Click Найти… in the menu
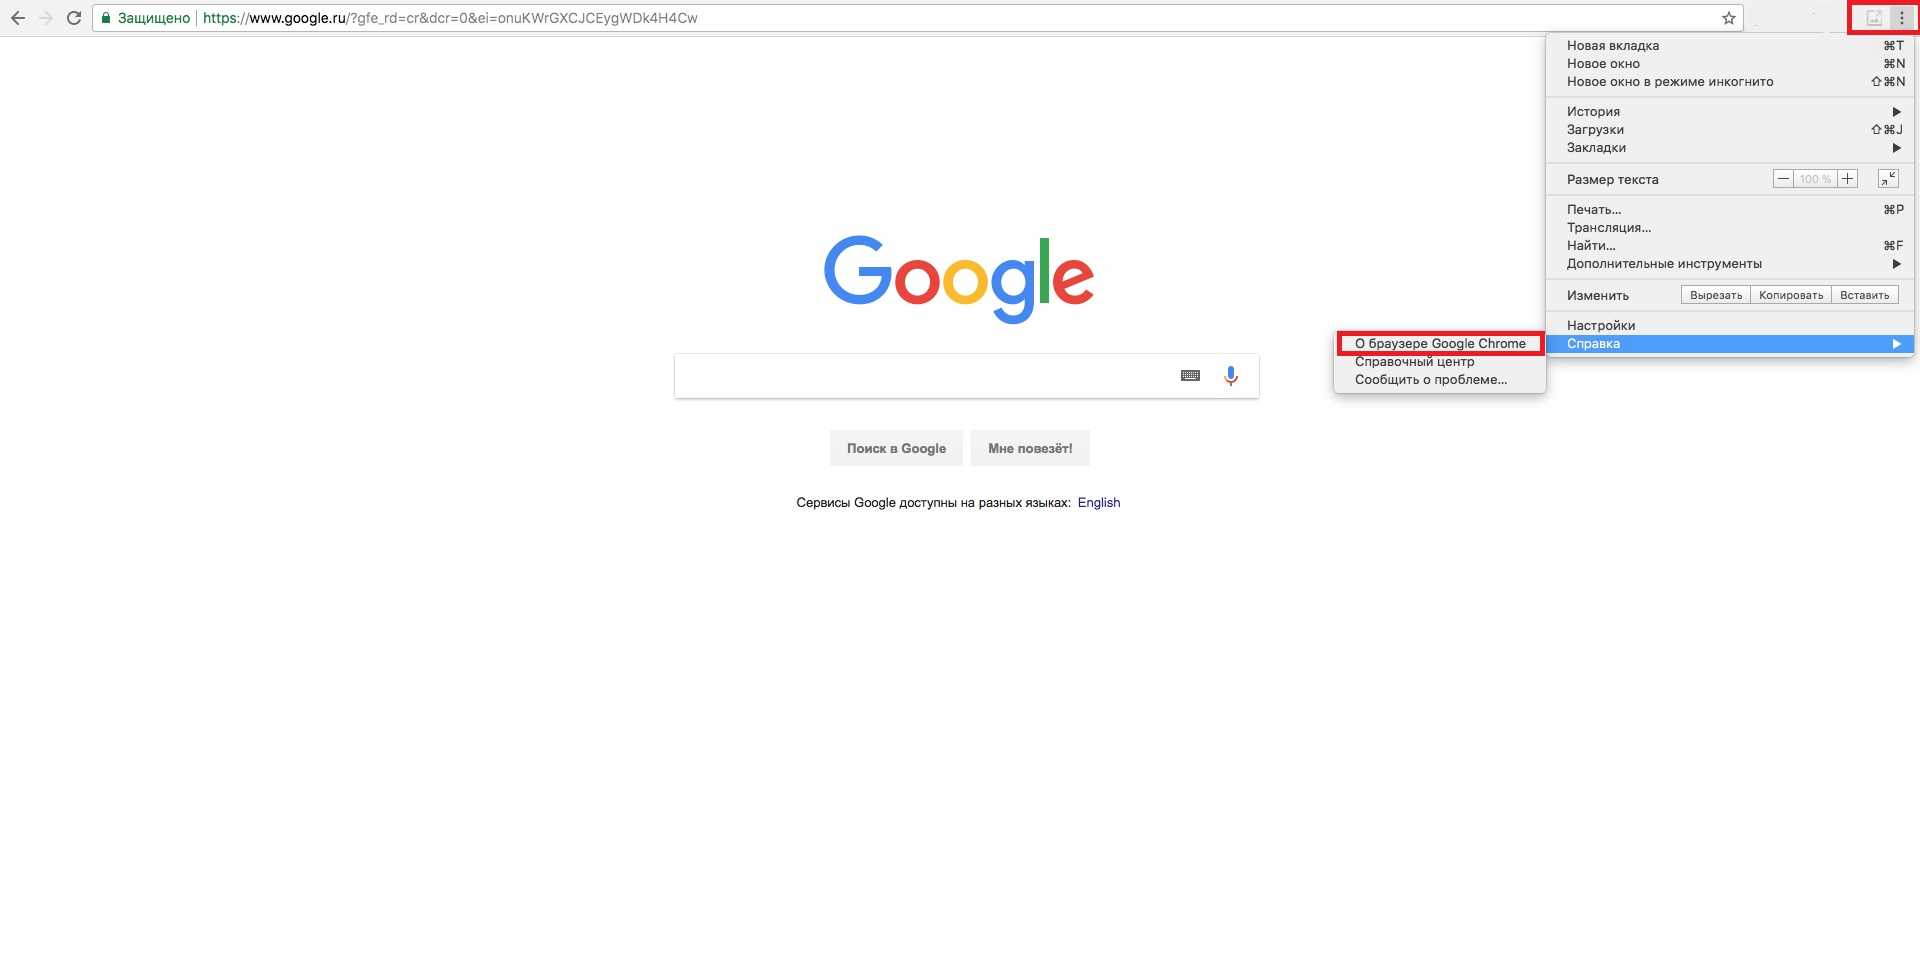The width and height of the screenshot is (1920, 960). pos(1730,246)
